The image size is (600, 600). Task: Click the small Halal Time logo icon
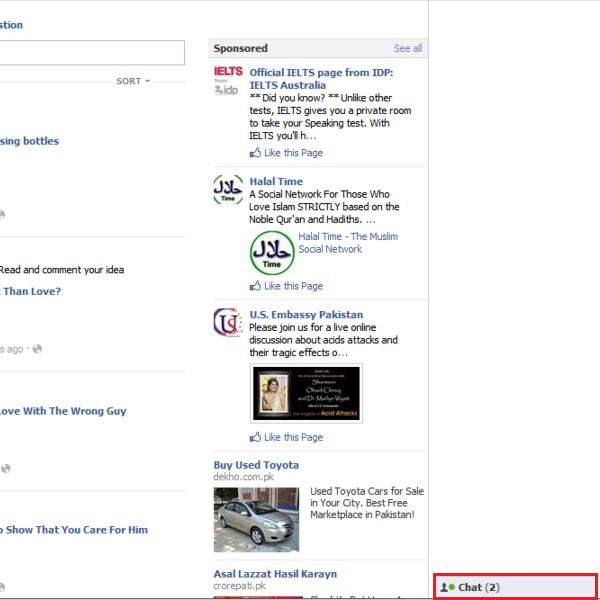pos(228,189)
